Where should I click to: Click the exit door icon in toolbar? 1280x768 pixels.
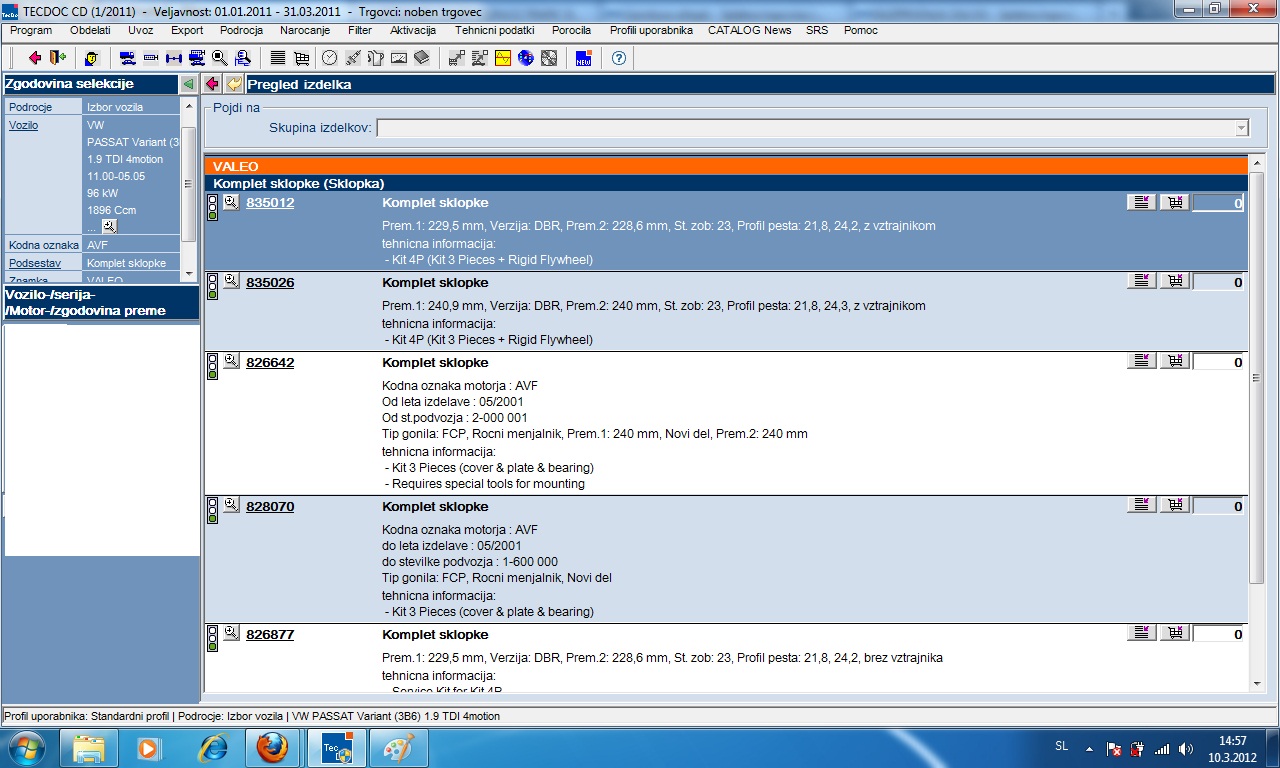(57, 58)
